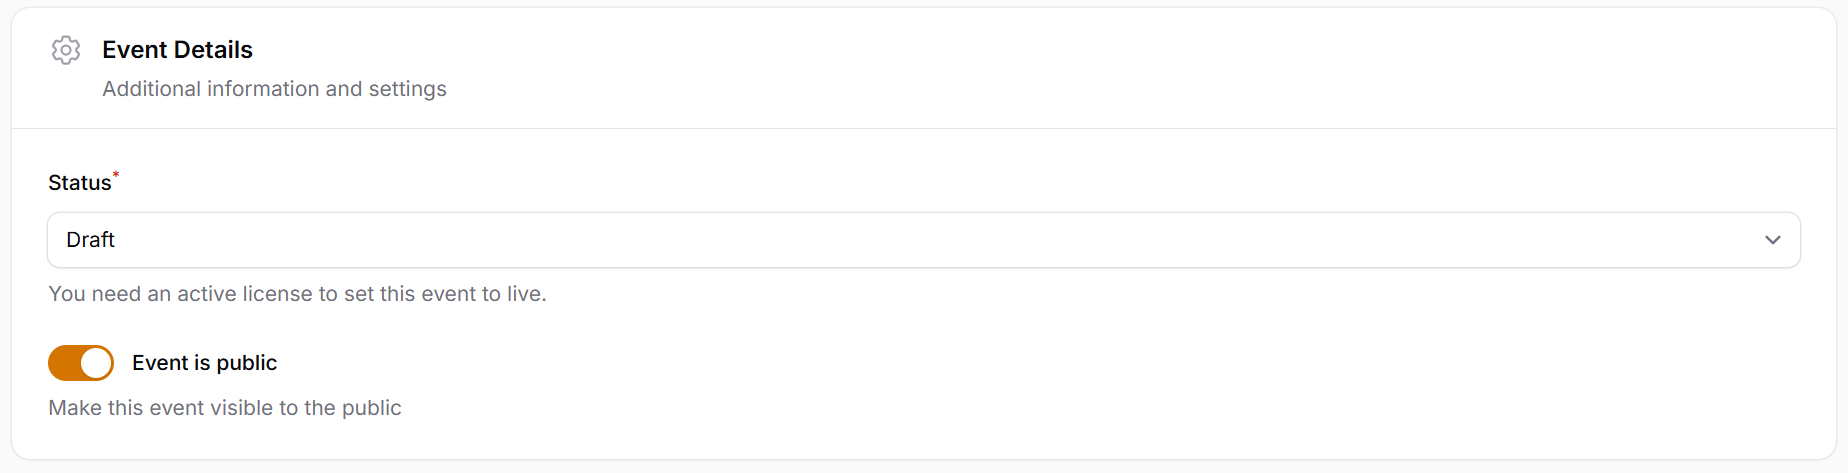Click the word "public" in toggle label

[247, 363]
